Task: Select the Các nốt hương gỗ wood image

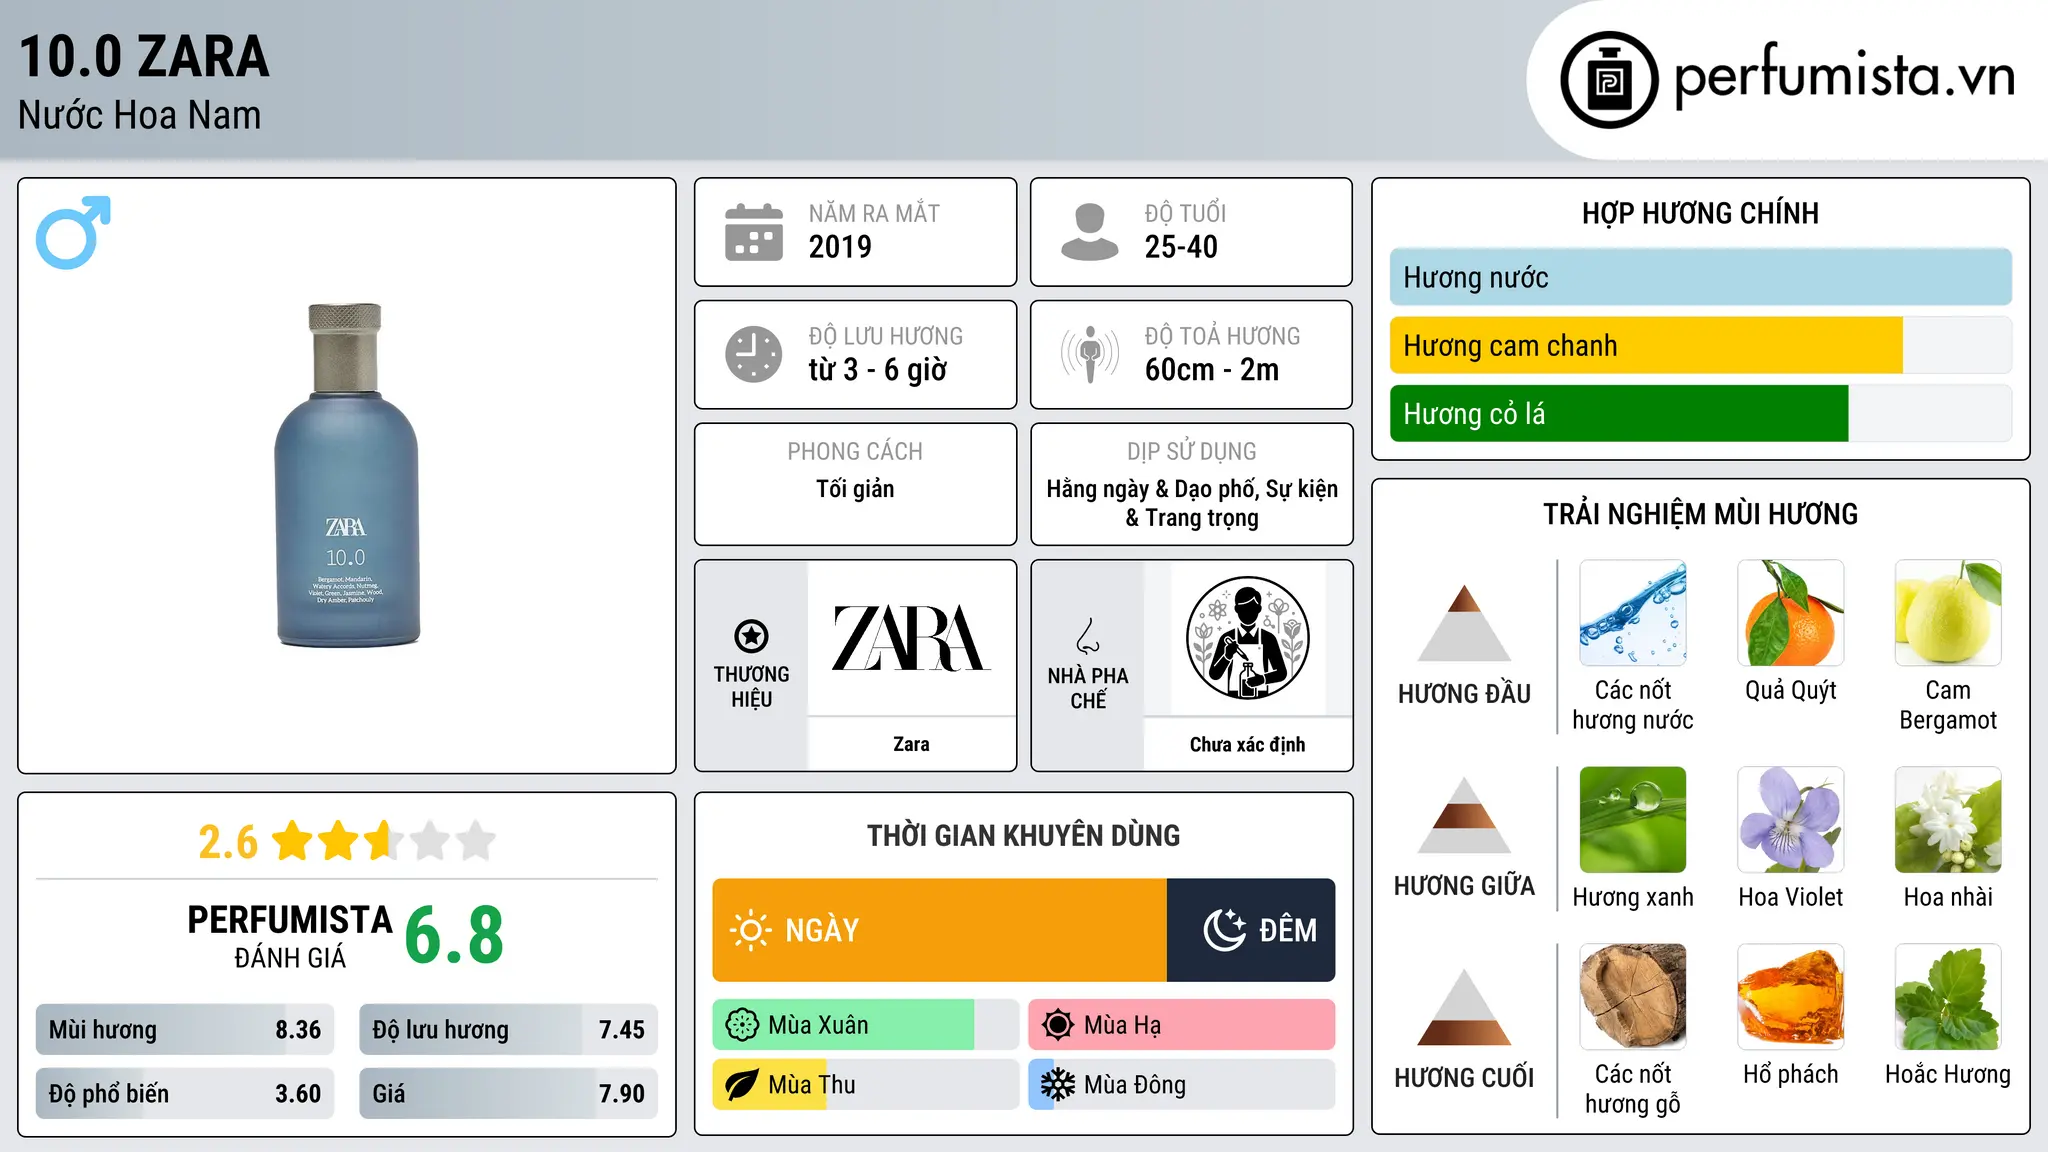Action: coord(1633,997)
